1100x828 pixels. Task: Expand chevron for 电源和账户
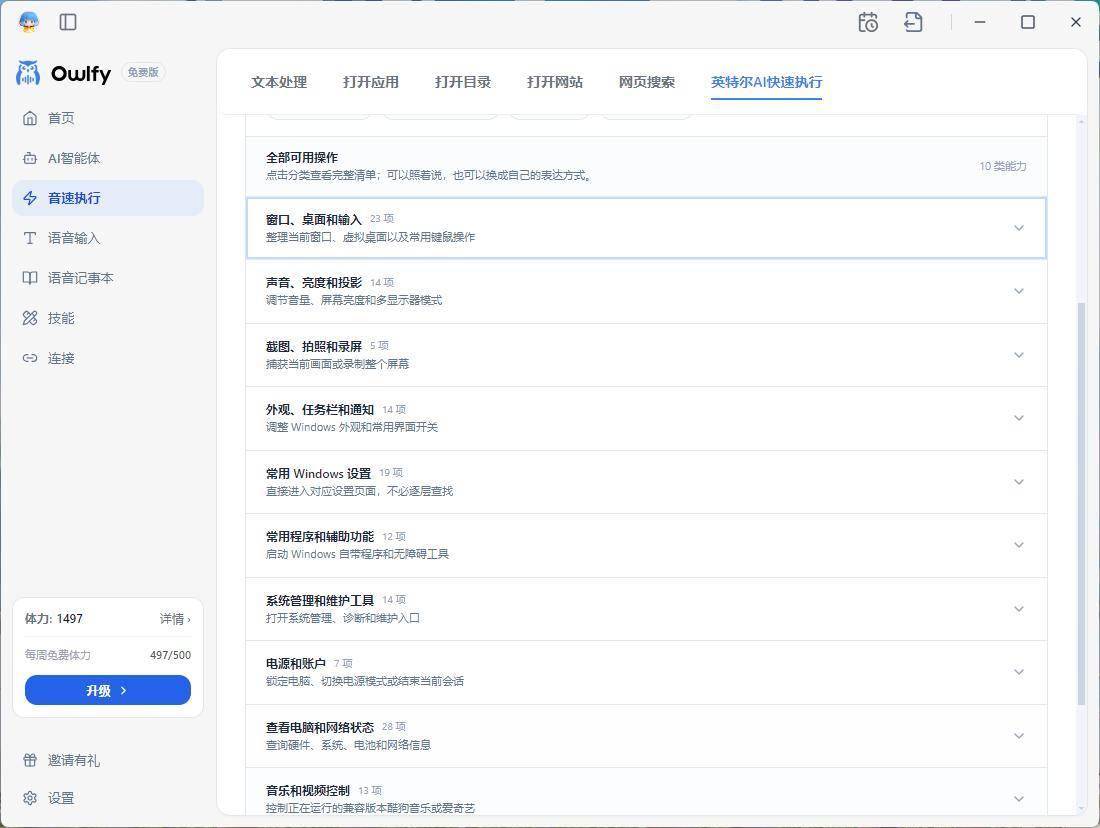click(1019, 672)
